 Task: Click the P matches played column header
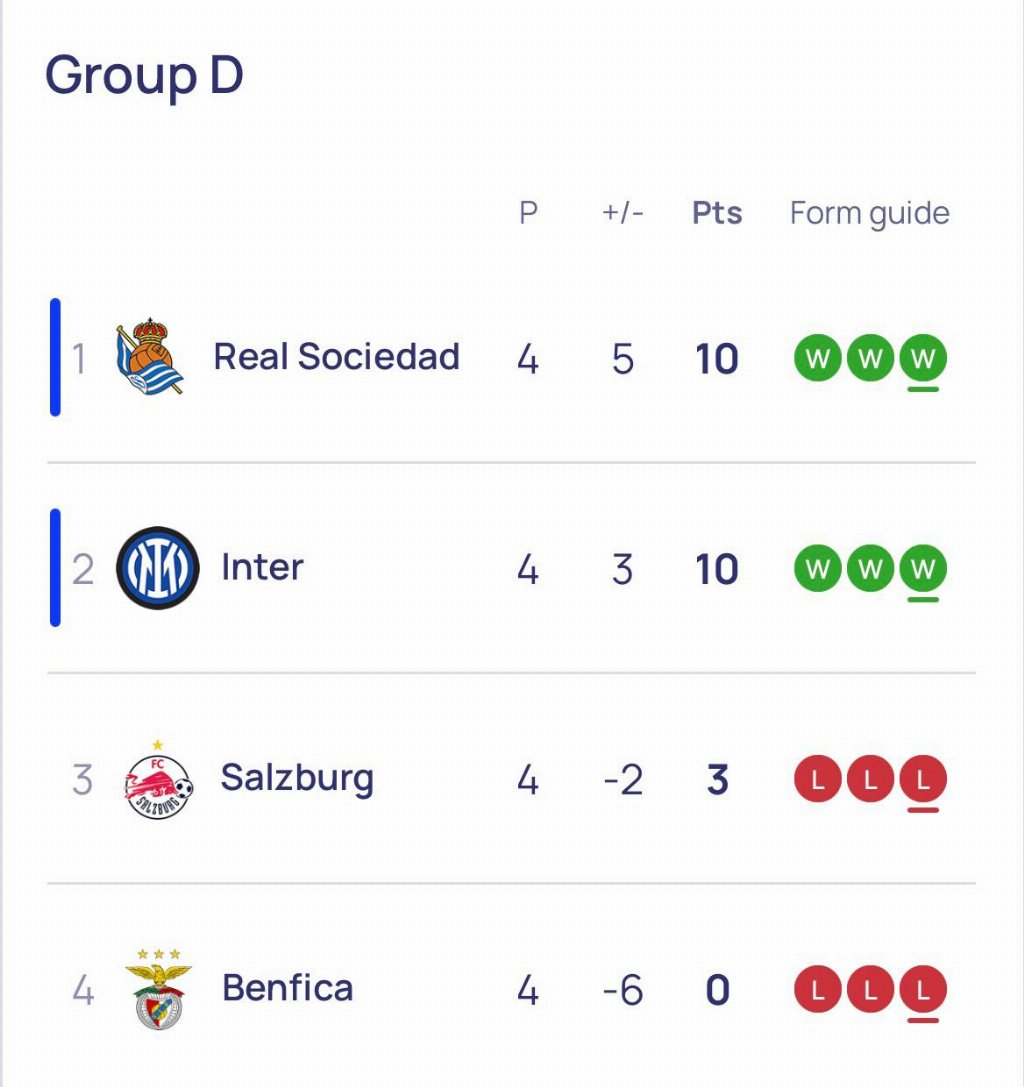tap(528, 213)
